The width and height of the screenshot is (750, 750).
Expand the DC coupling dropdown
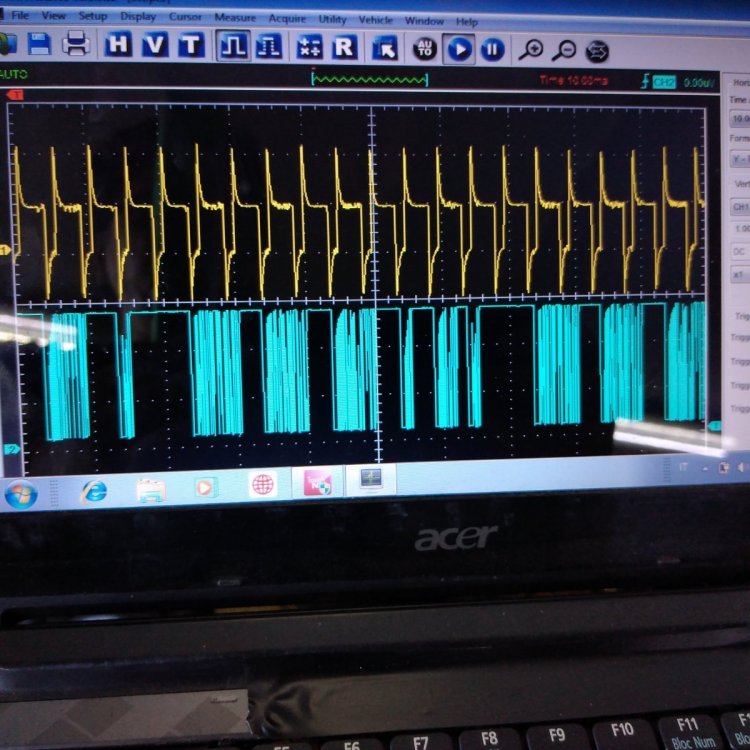click(x=740, y=251)
